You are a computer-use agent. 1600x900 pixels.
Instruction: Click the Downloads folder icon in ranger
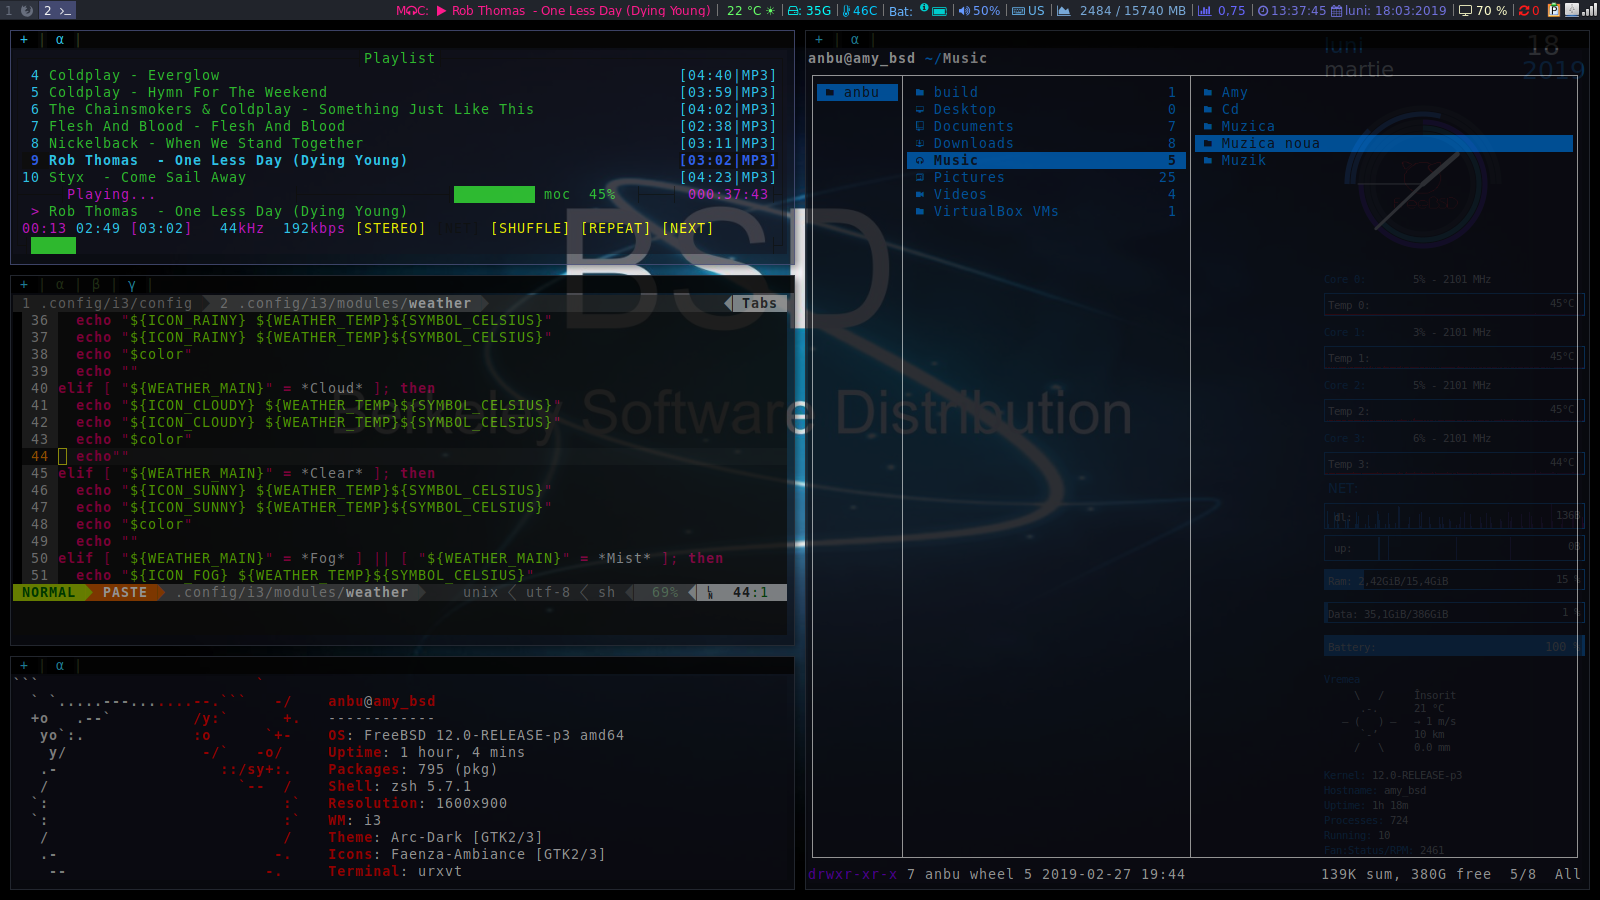click(x=920, y=143)
